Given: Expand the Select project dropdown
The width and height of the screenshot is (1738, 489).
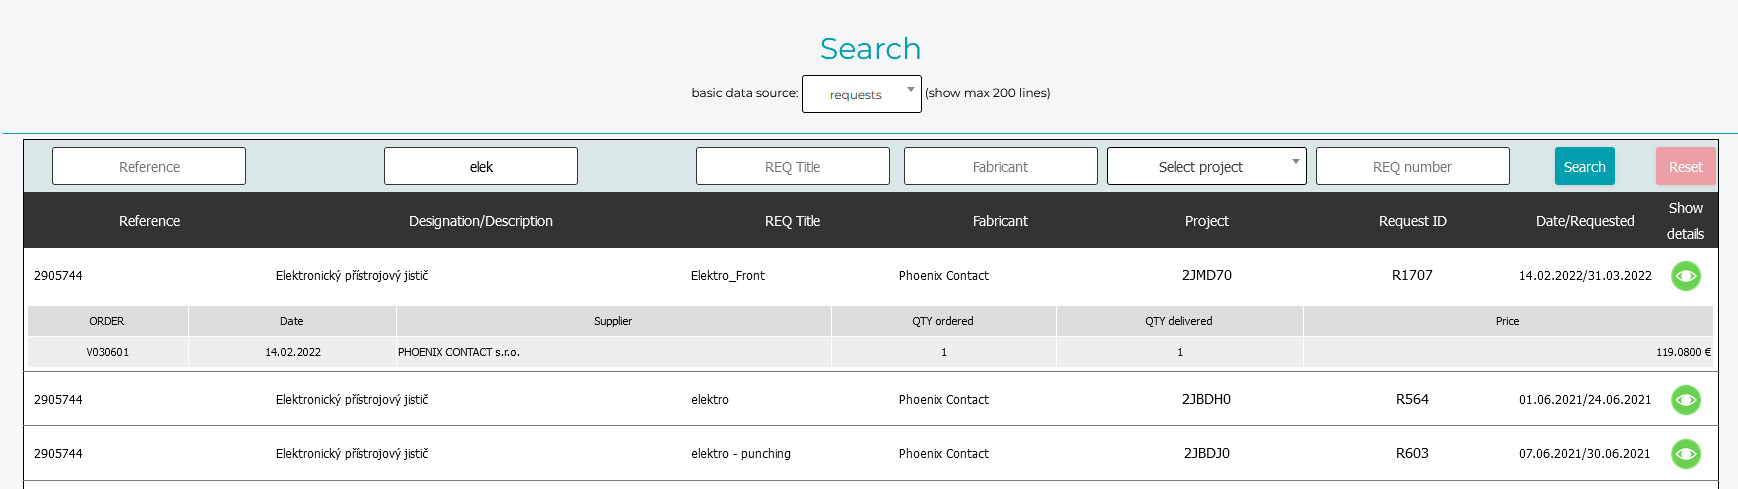Looking at the screenshot, I should (1206, 167).
